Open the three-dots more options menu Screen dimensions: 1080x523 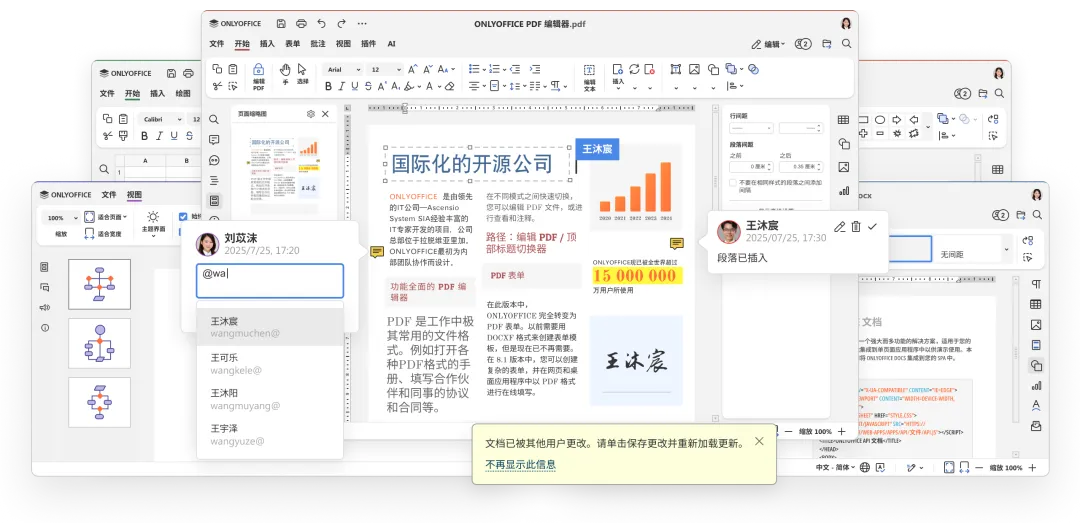(x=362, y=23)
